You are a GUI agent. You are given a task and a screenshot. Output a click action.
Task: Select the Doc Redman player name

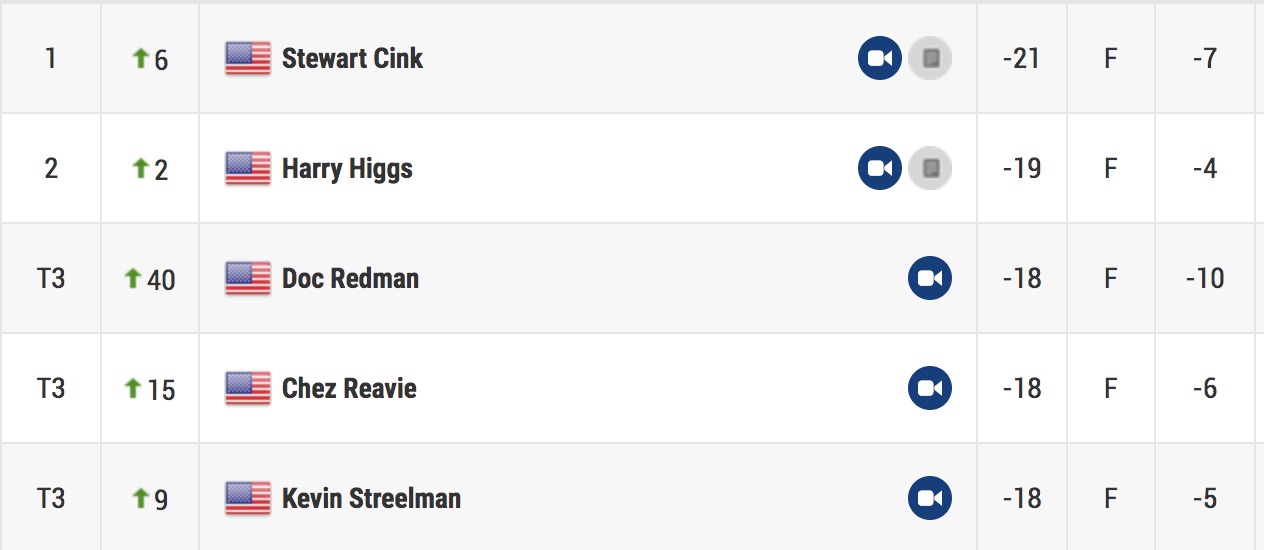[350, 278]
